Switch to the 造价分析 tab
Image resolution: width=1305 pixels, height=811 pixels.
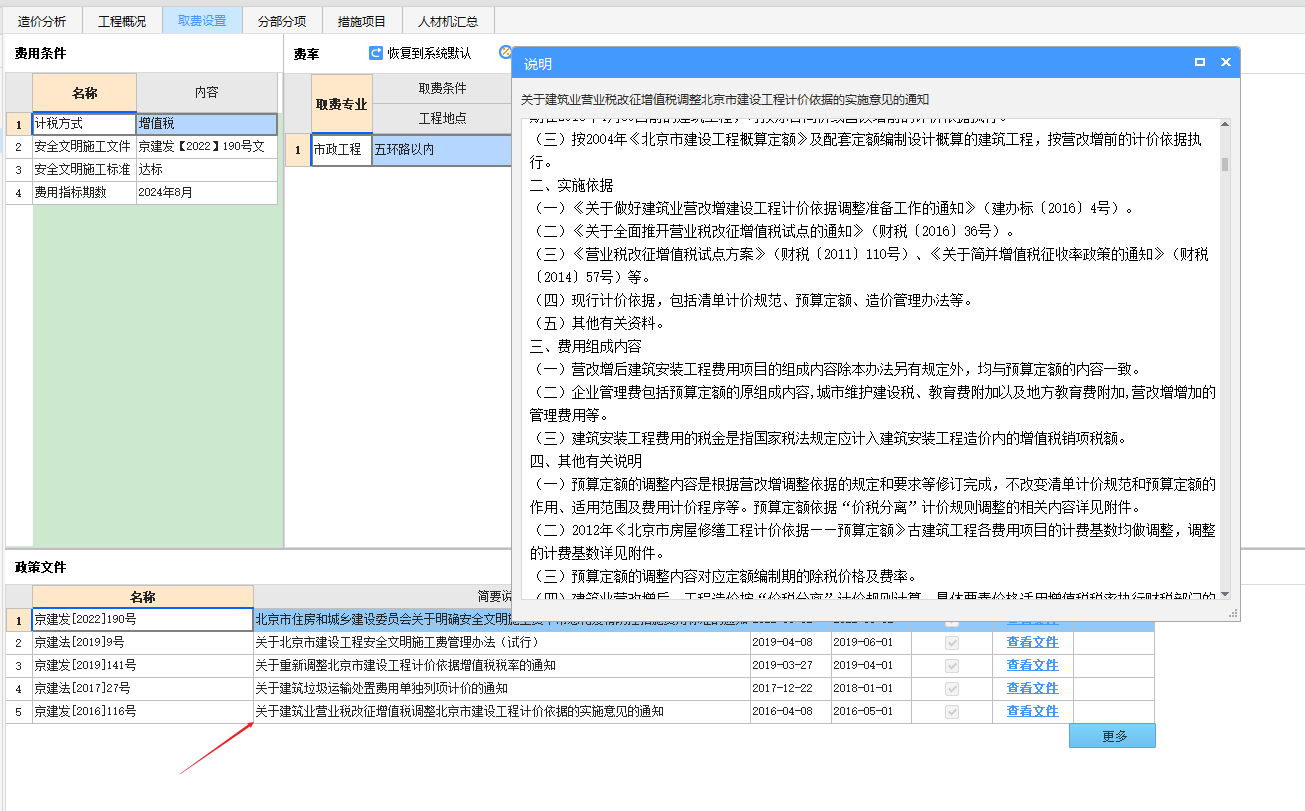point(42,21)
